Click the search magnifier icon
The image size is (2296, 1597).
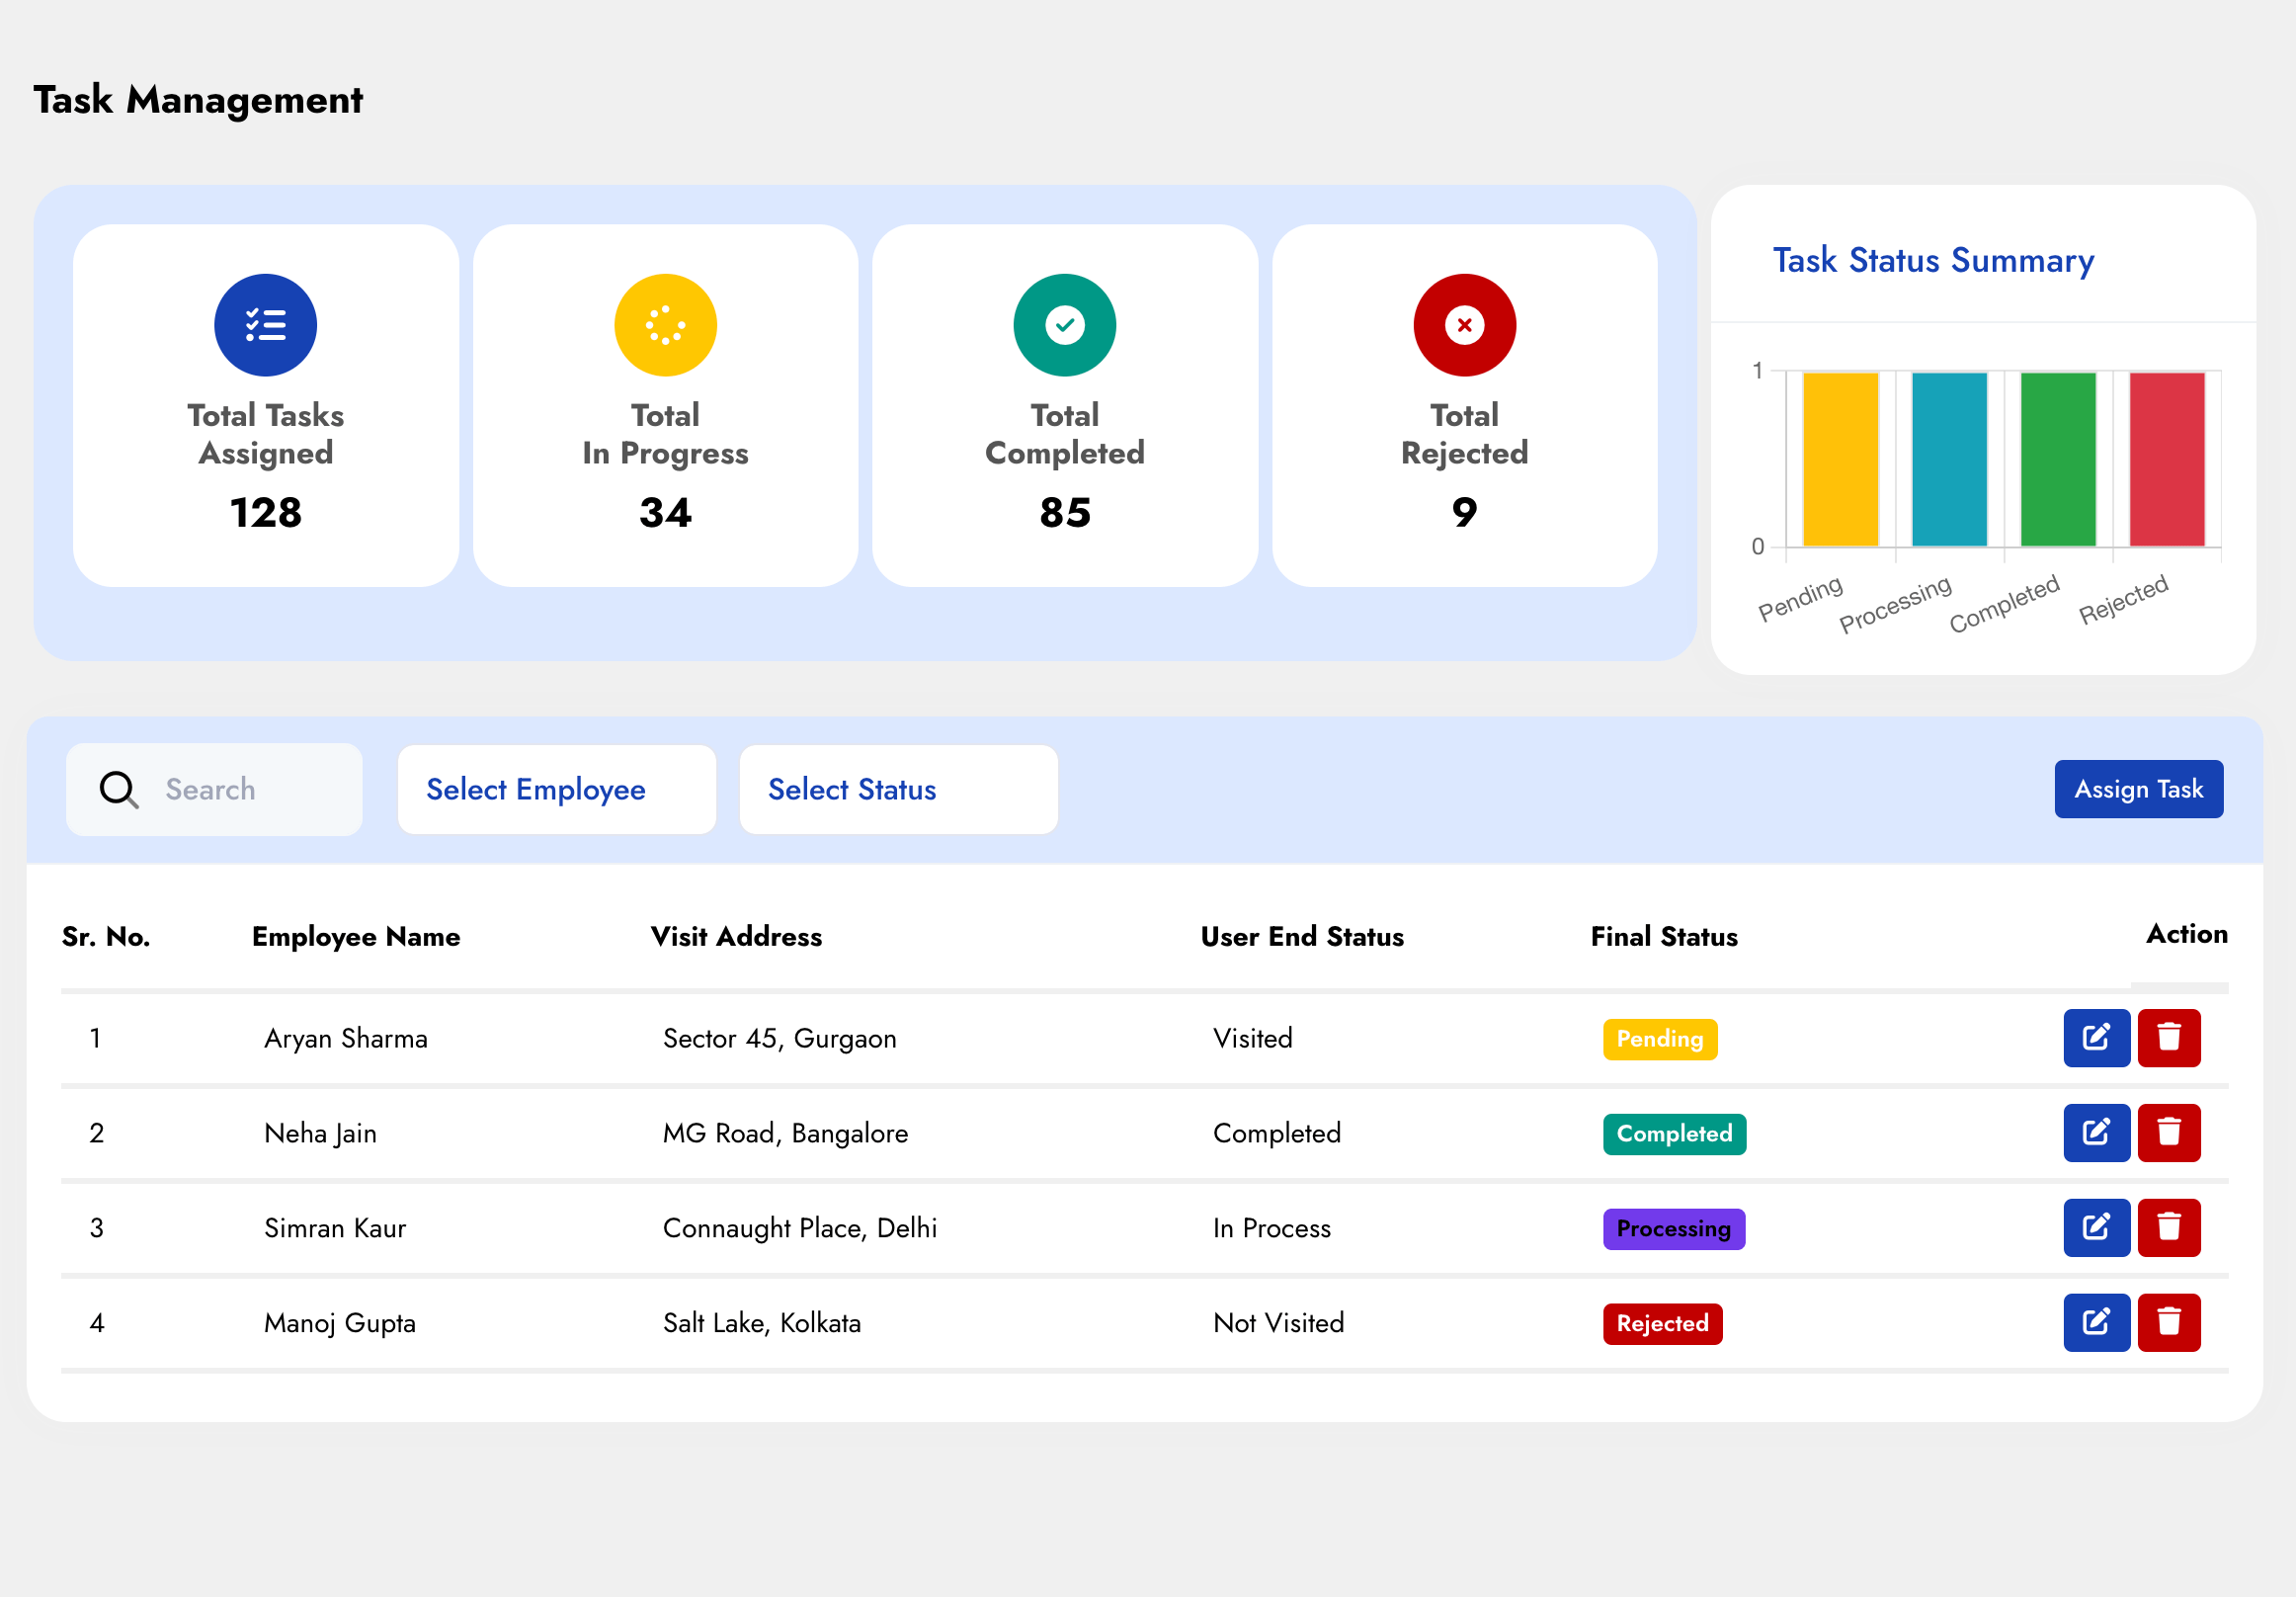tap(119, 790)
